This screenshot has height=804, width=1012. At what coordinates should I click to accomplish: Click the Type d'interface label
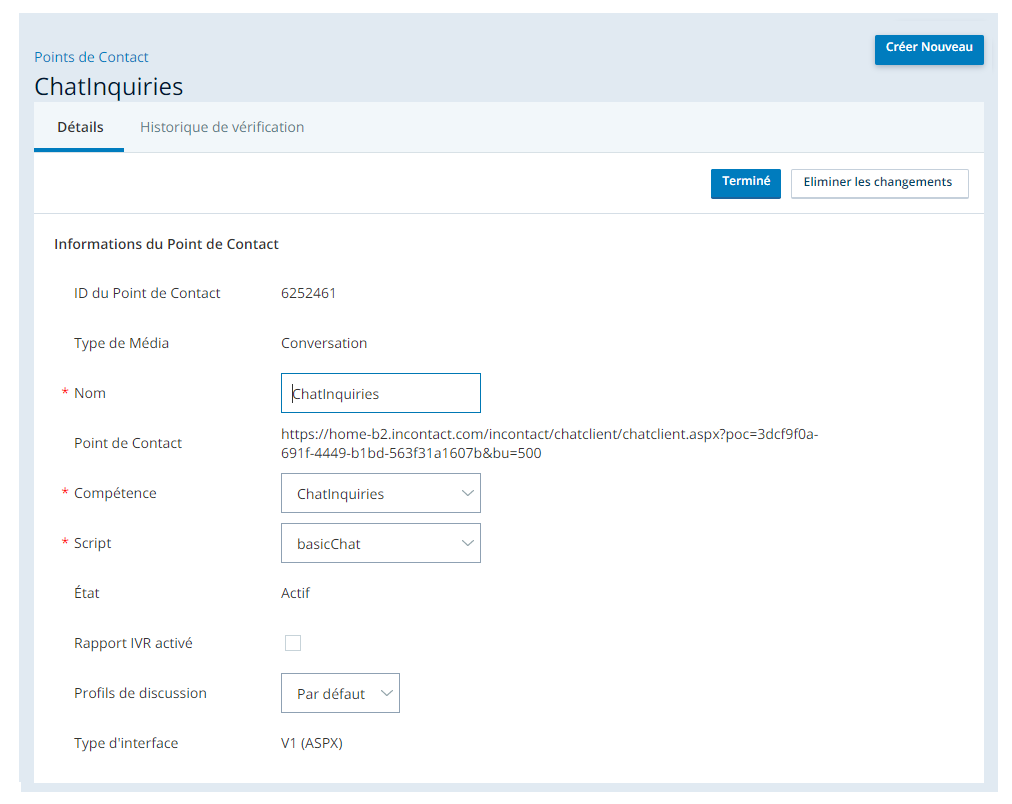tap(126, 743)
